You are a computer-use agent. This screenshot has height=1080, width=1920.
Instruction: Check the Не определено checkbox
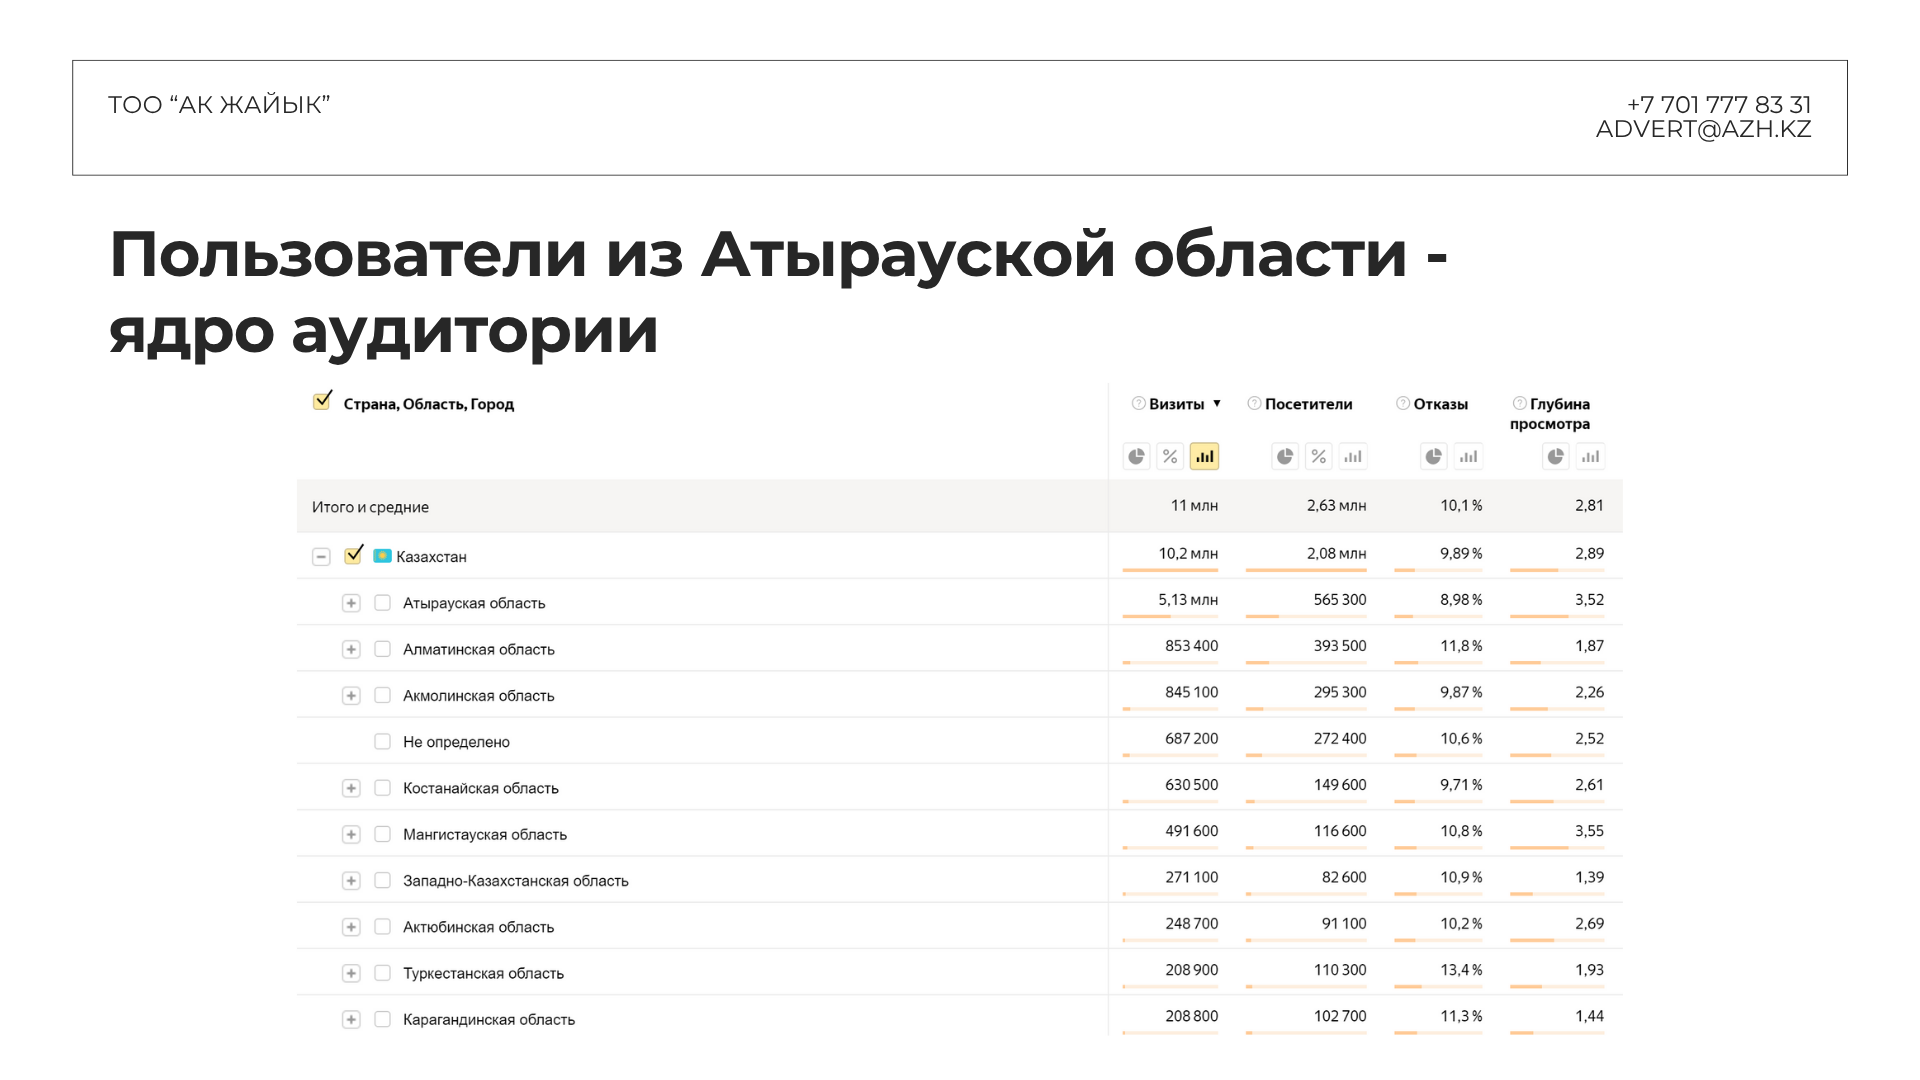click(382, 741)
